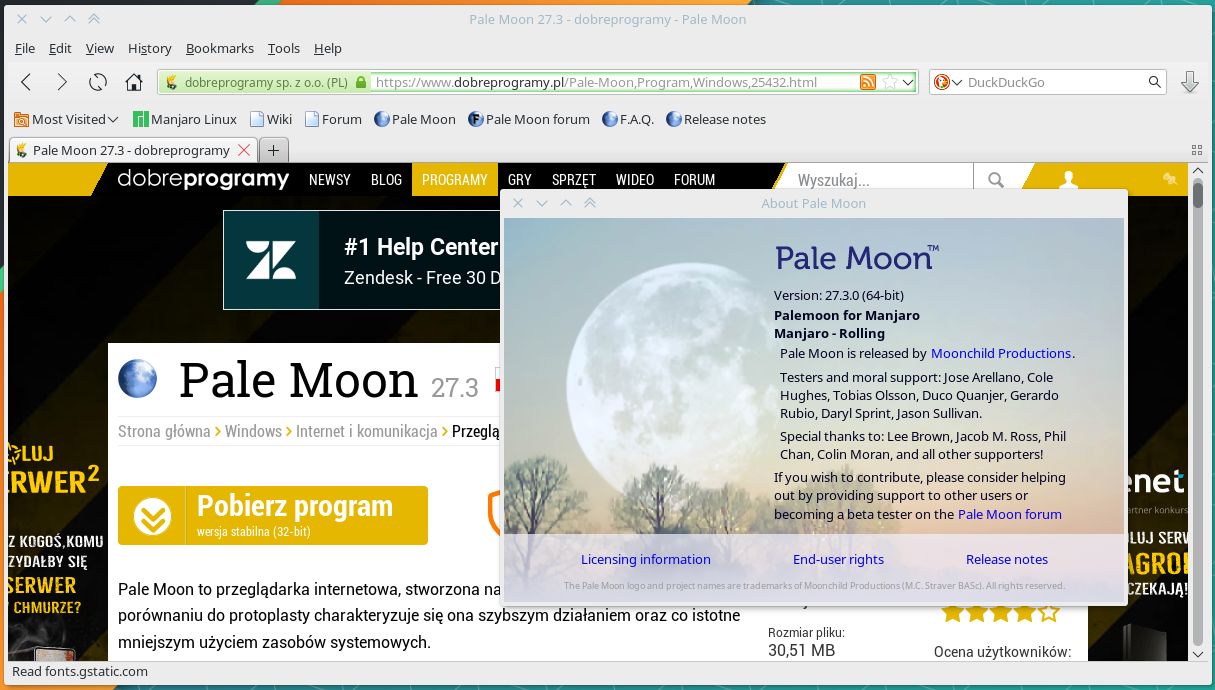The image size is (1215, 690).
Task: Go to GRY section of the site
Action: pyautogui.click(x=520, y=180)
